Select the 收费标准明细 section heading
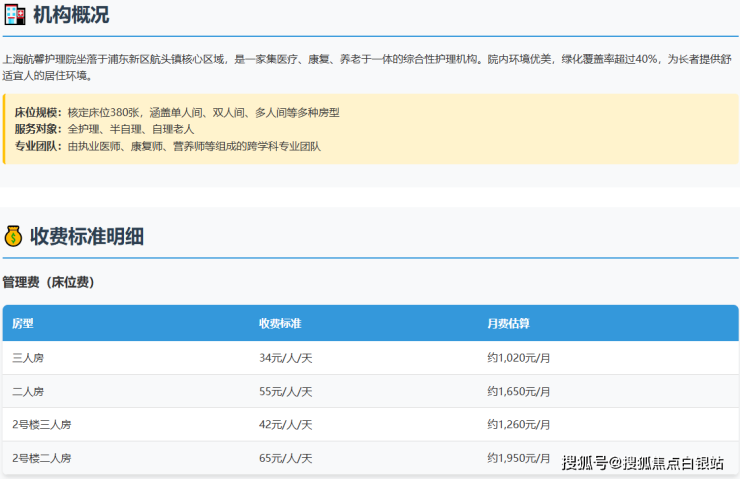 (x=87, y=236)
